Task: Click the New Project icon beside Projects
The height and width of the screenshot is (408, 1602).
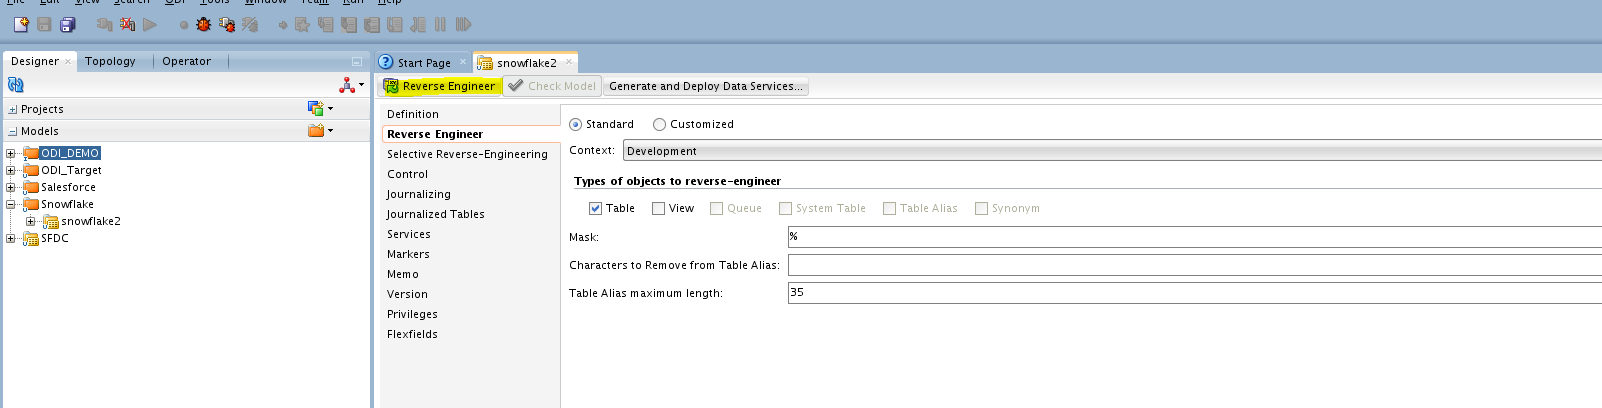Action: (x=317, y=109)
